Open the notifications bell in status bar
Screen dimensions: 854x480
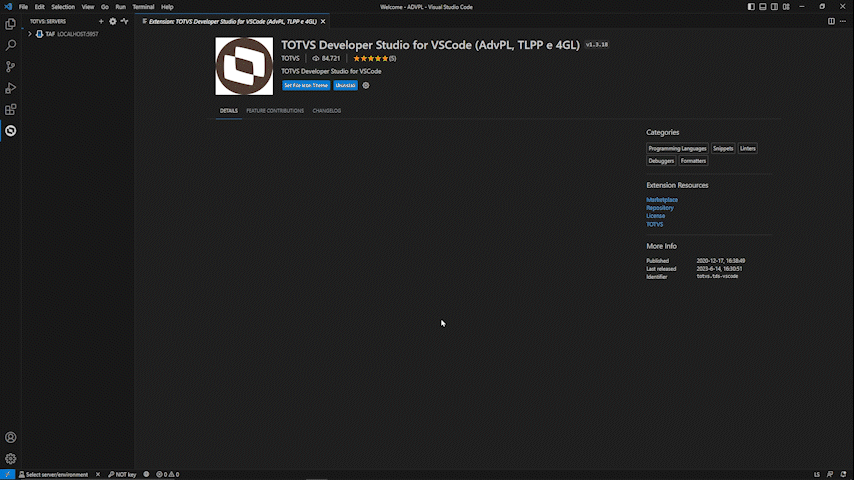843,475
